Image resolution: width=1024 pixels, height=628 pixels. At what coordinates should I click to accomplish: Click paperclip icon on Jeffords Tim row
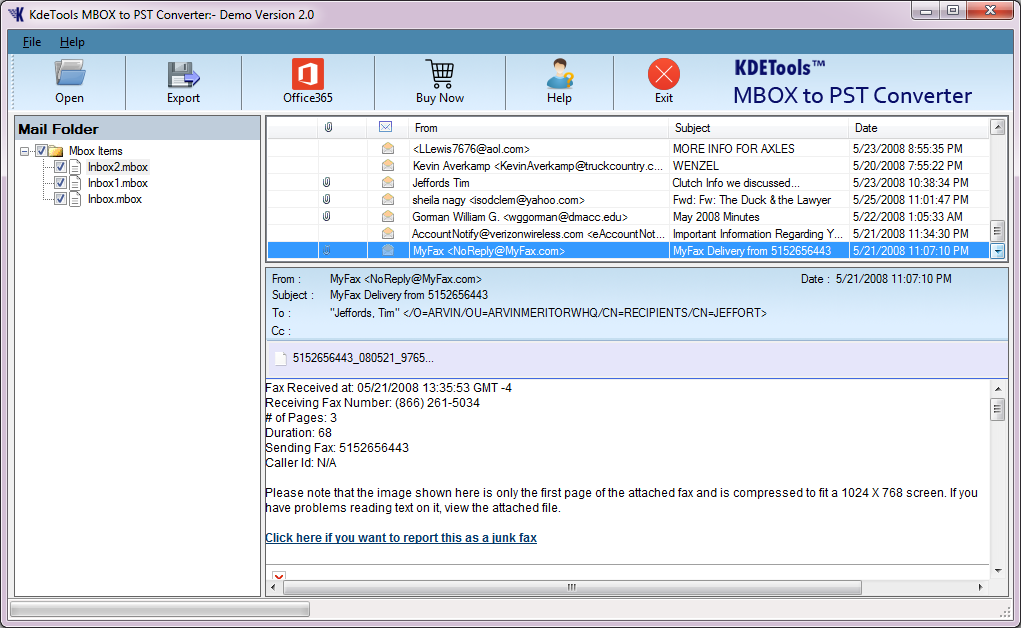327,182
